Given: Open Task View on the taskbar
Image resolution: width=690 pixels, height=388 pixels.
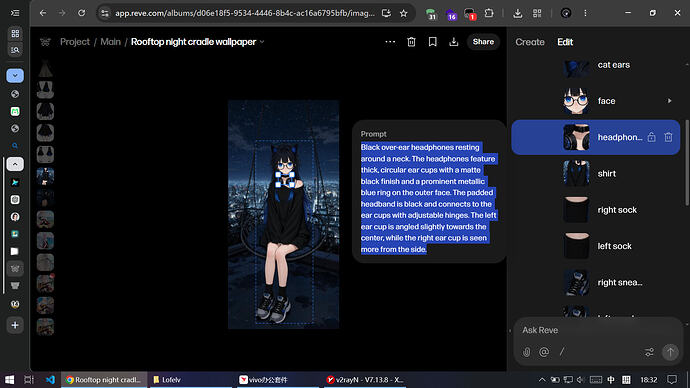Looking at the screenshot, I should coord(29,380).
